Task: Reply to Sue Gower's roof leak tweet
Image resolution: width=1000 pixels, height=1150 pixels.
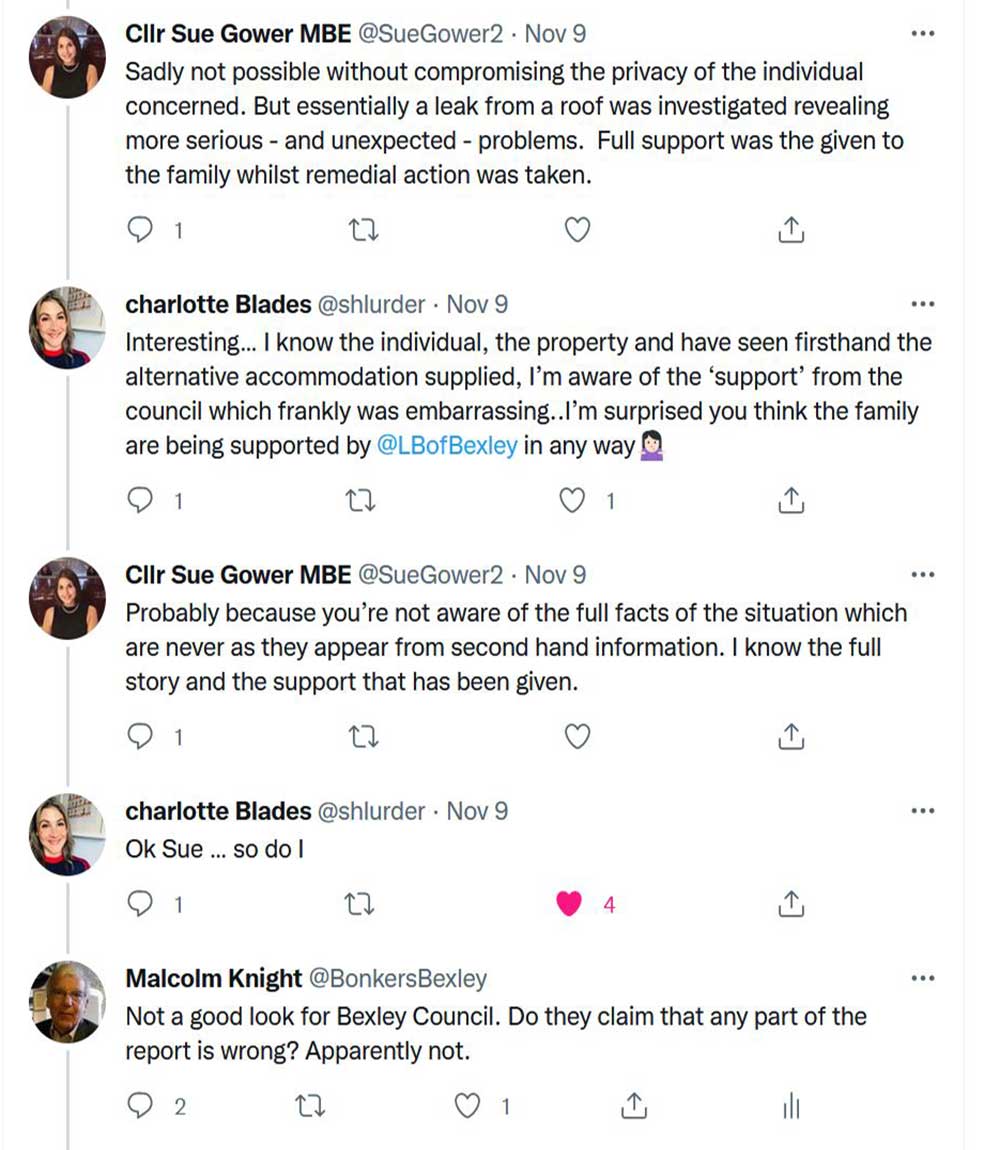Action: (141, 231)
